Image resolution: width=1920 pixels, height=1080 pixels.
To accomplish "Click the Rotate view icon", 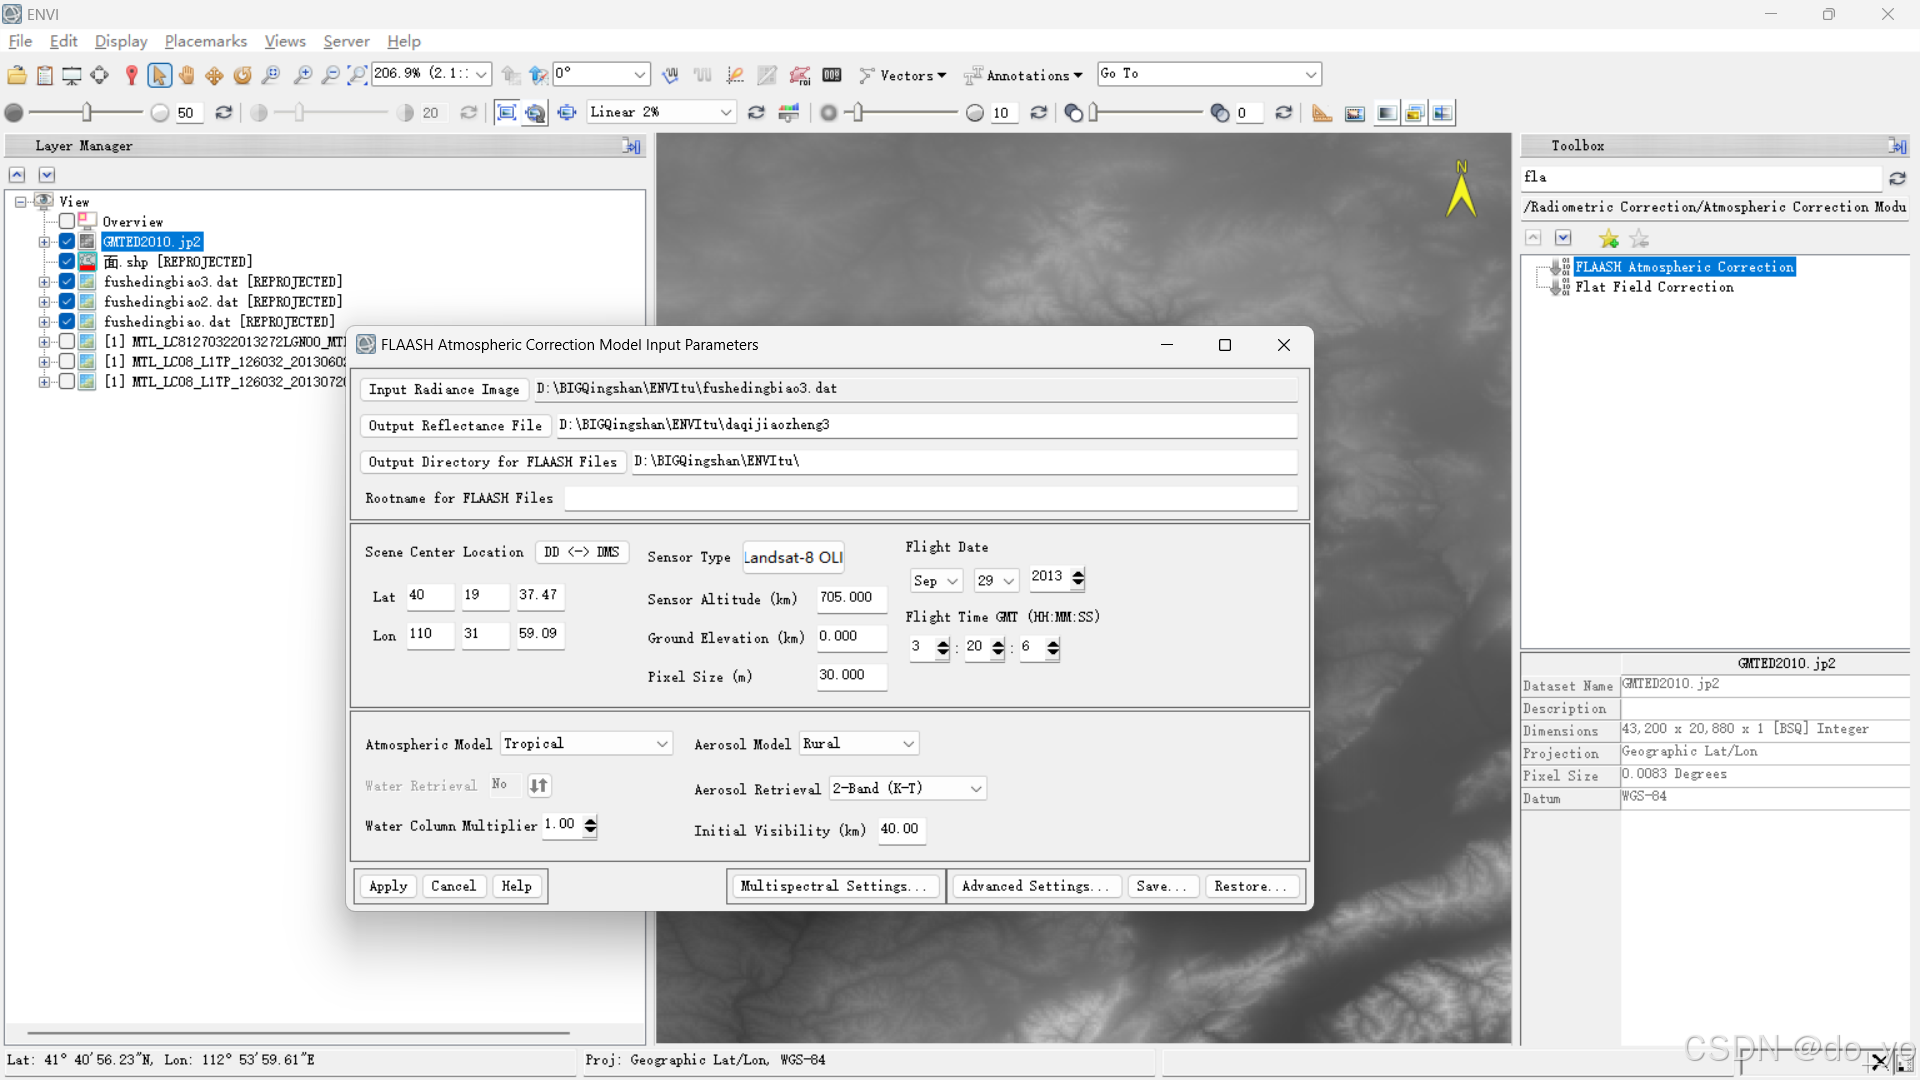I will pos(242,75).
